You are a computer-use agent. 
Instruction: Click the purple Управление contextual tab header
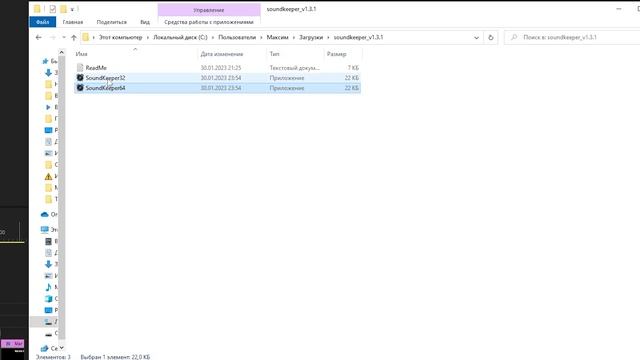coord(209,10)
